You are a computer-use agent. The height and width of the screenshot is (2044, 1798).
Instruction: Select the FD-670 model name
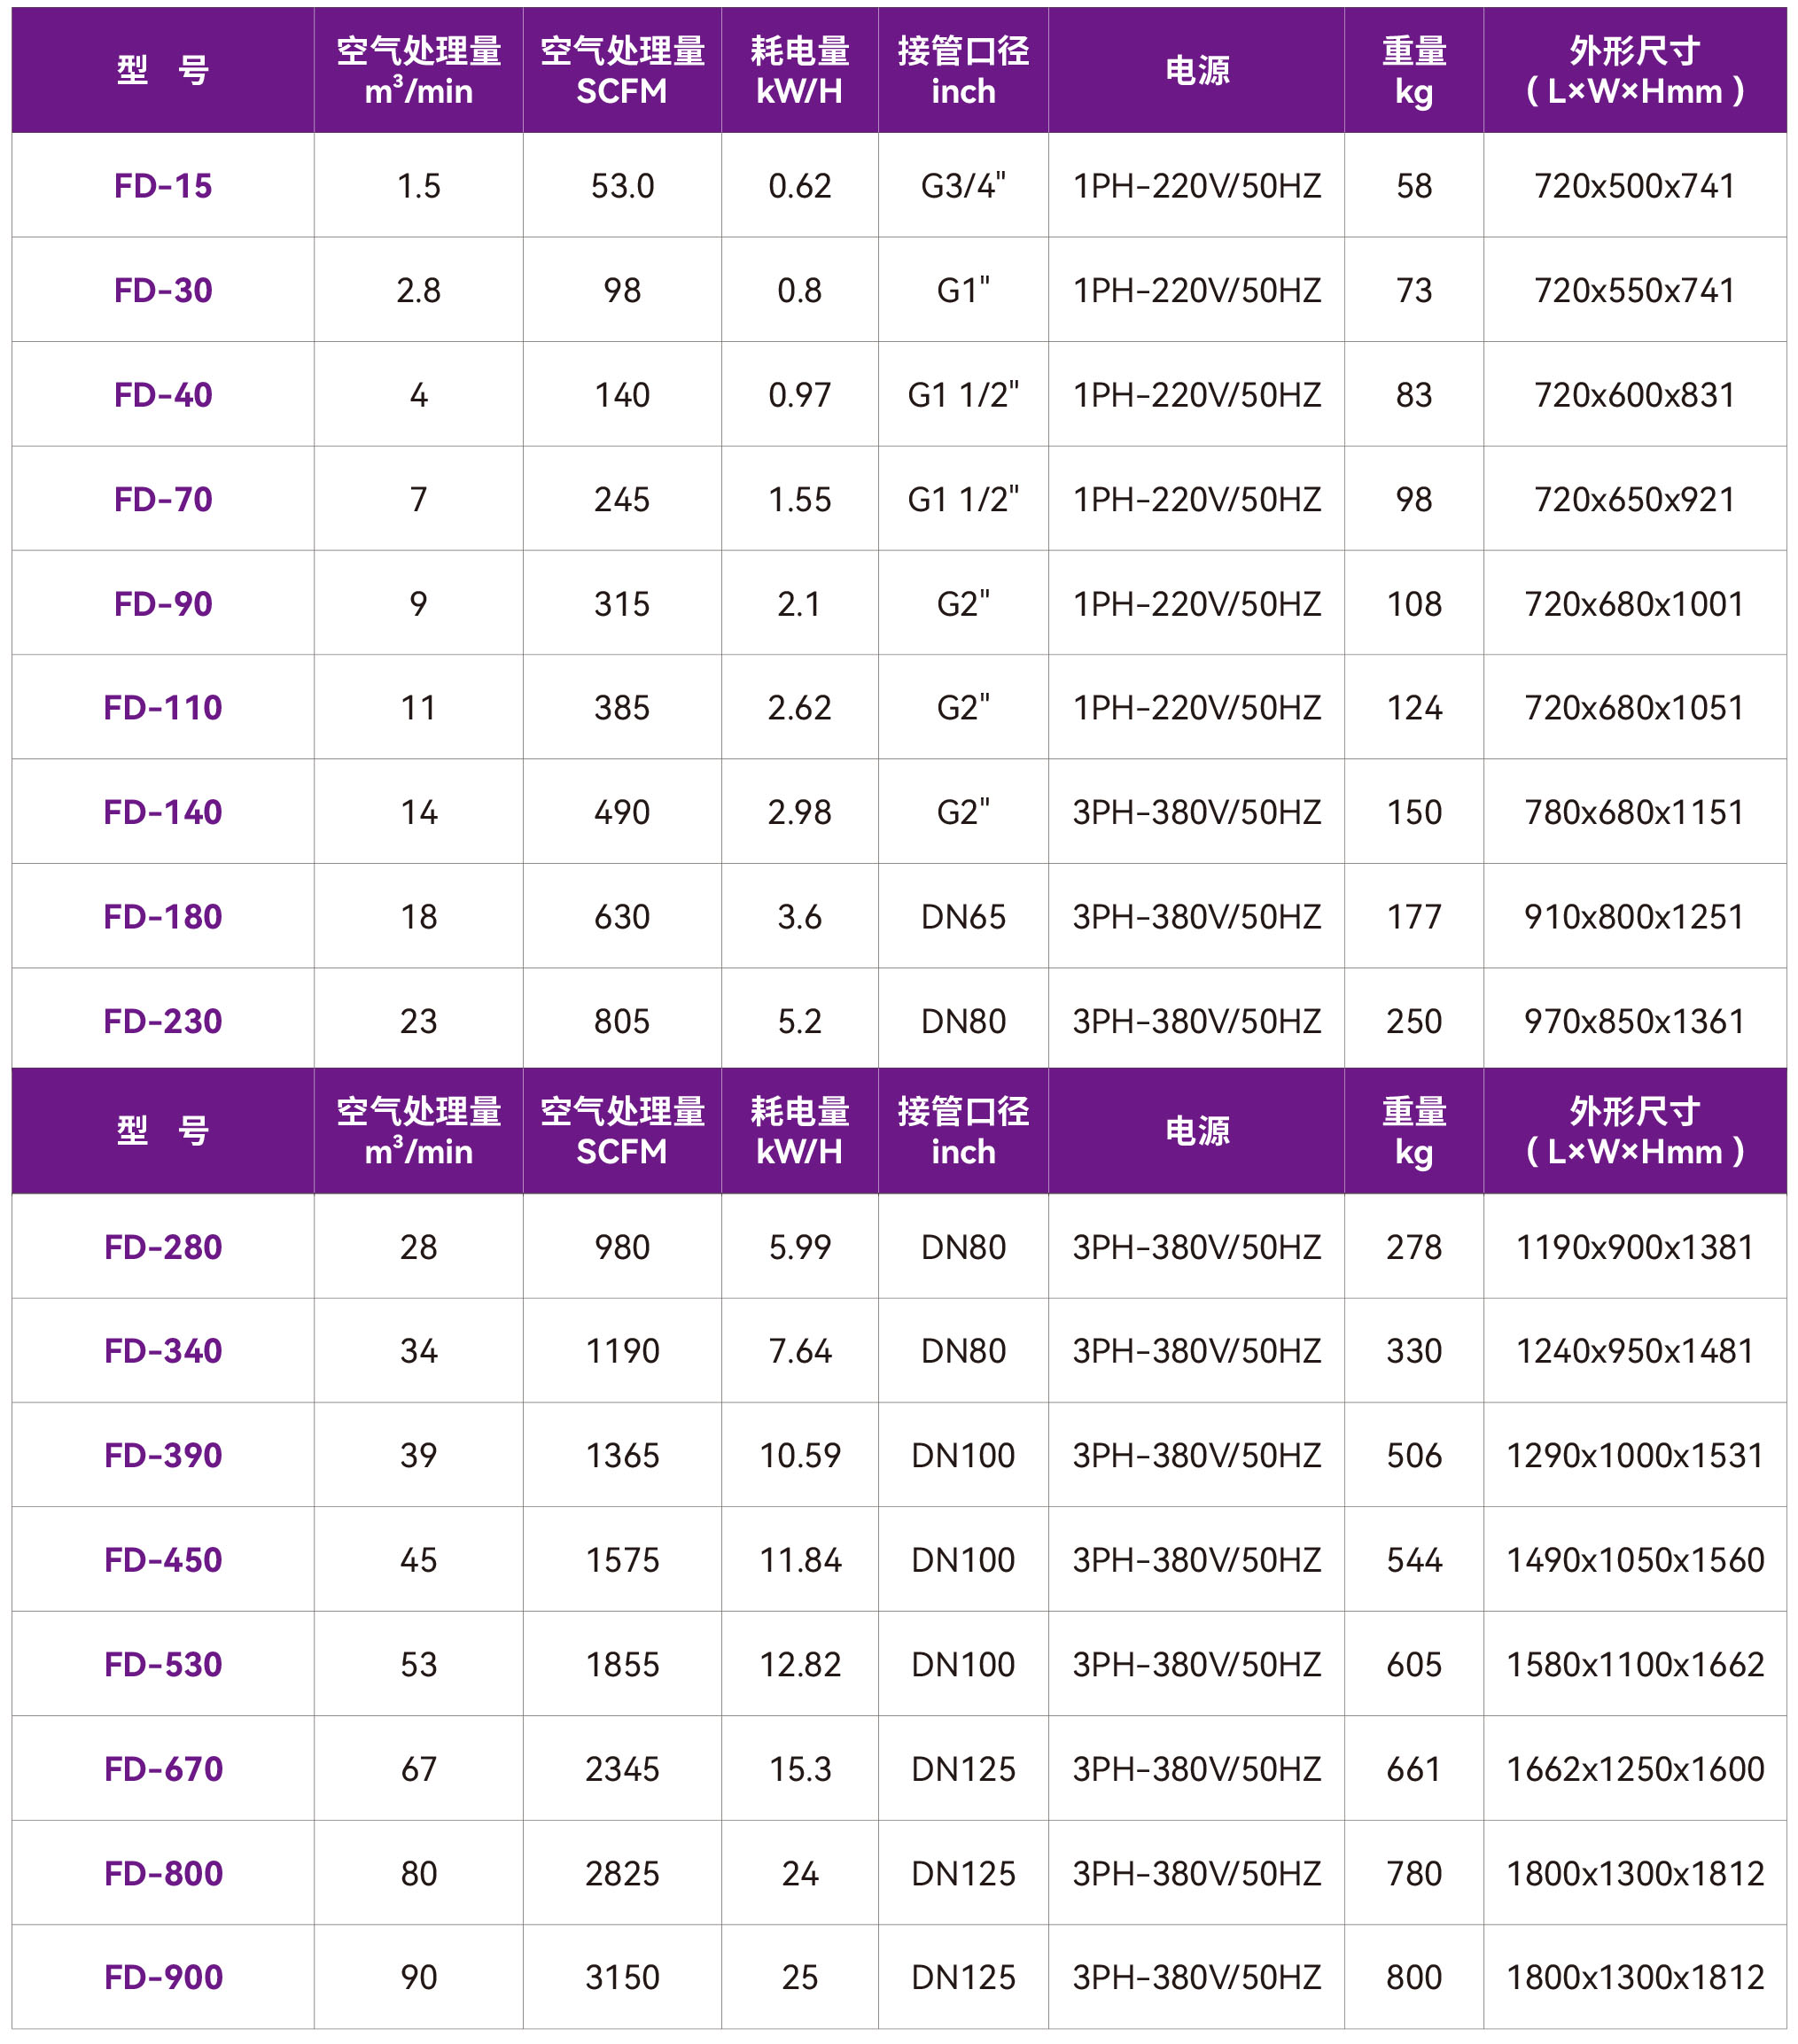point(163,1768)
